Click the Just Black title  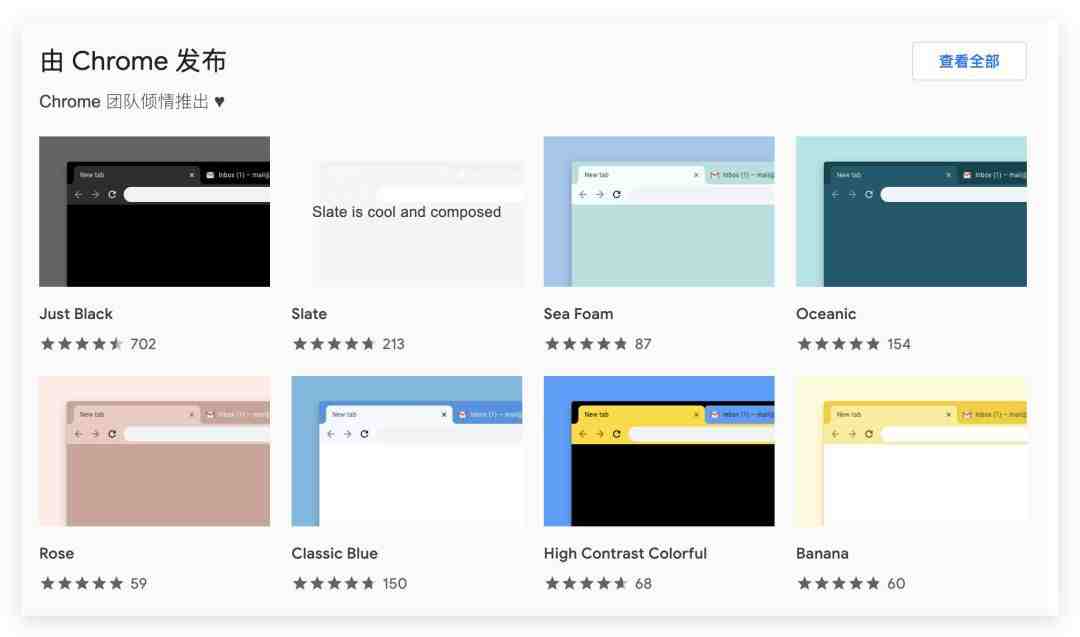[x=76, y=314]
